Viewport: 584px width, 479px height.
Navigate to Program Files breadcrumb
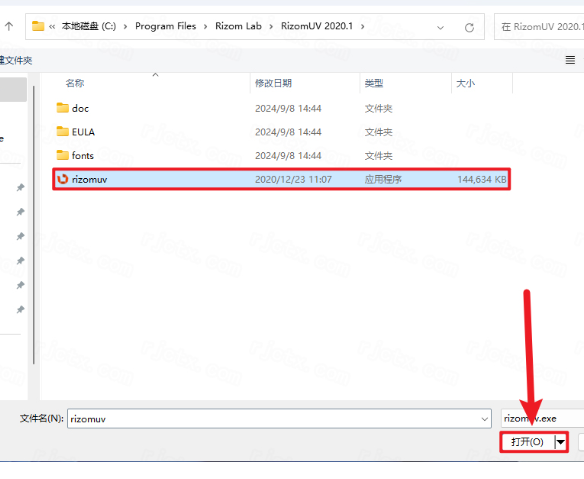pyautogui.click(x=165, y=26)
